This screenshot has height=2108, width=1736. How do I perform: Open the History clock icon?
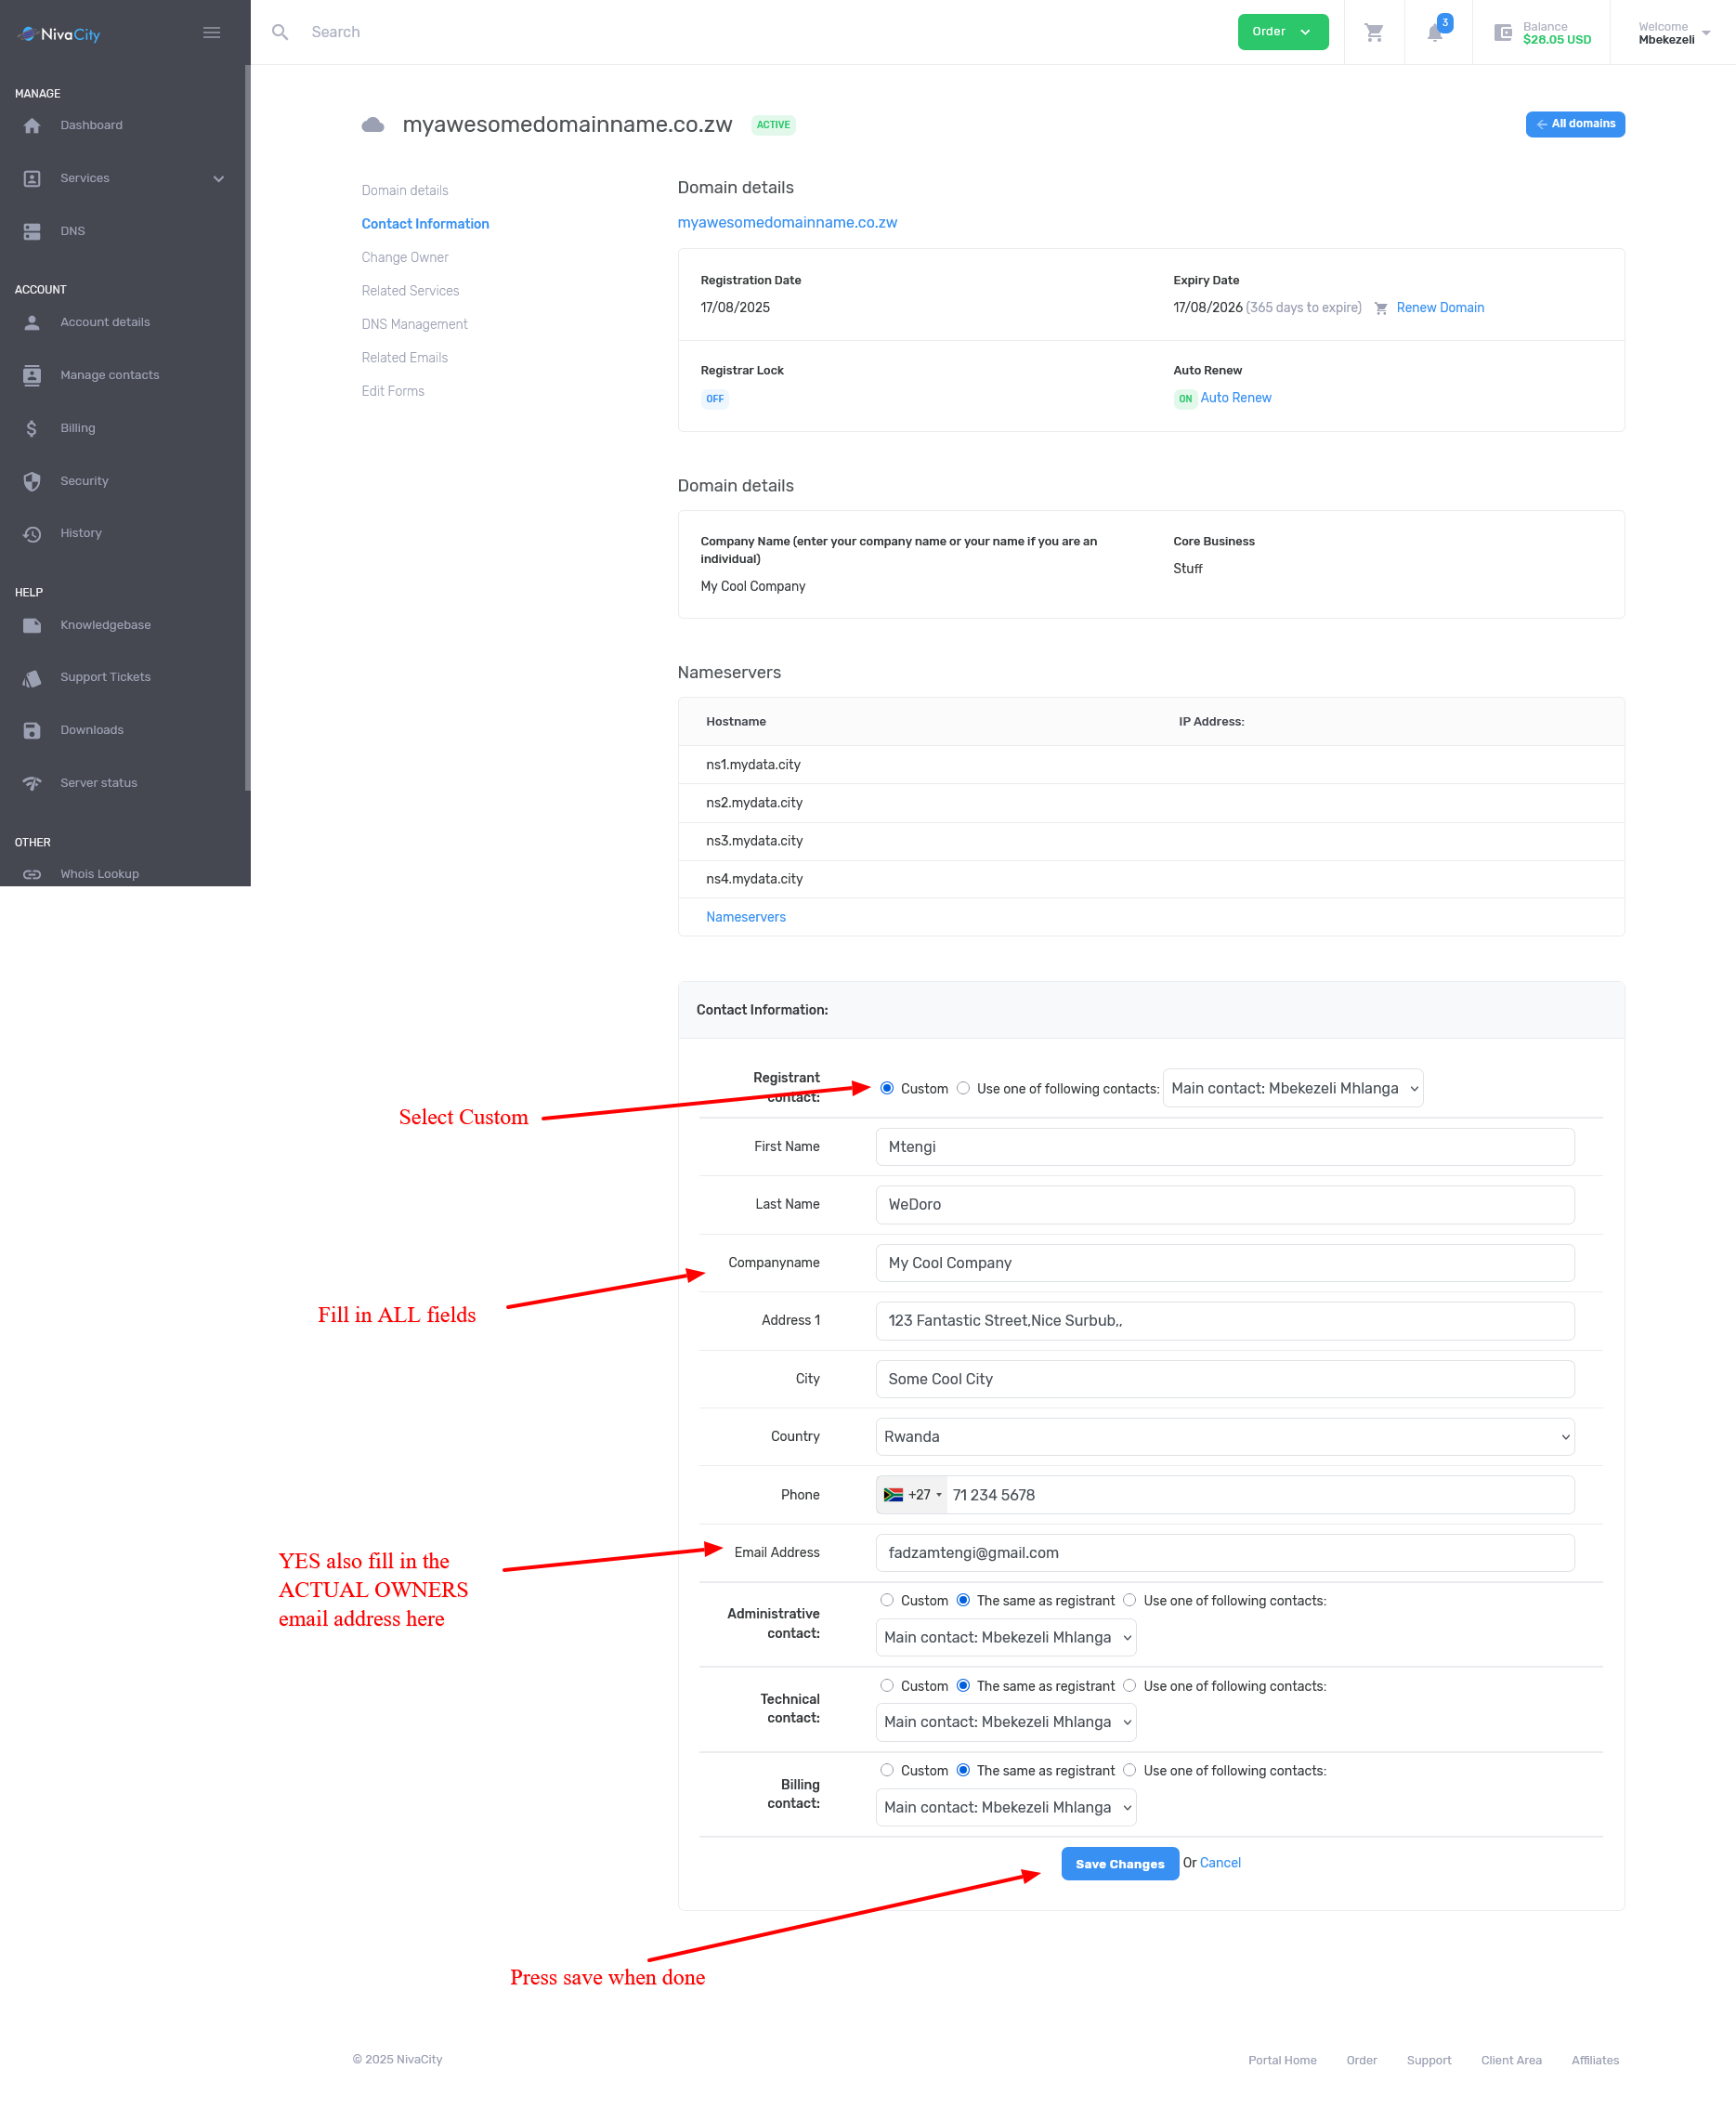coord(32,534)
